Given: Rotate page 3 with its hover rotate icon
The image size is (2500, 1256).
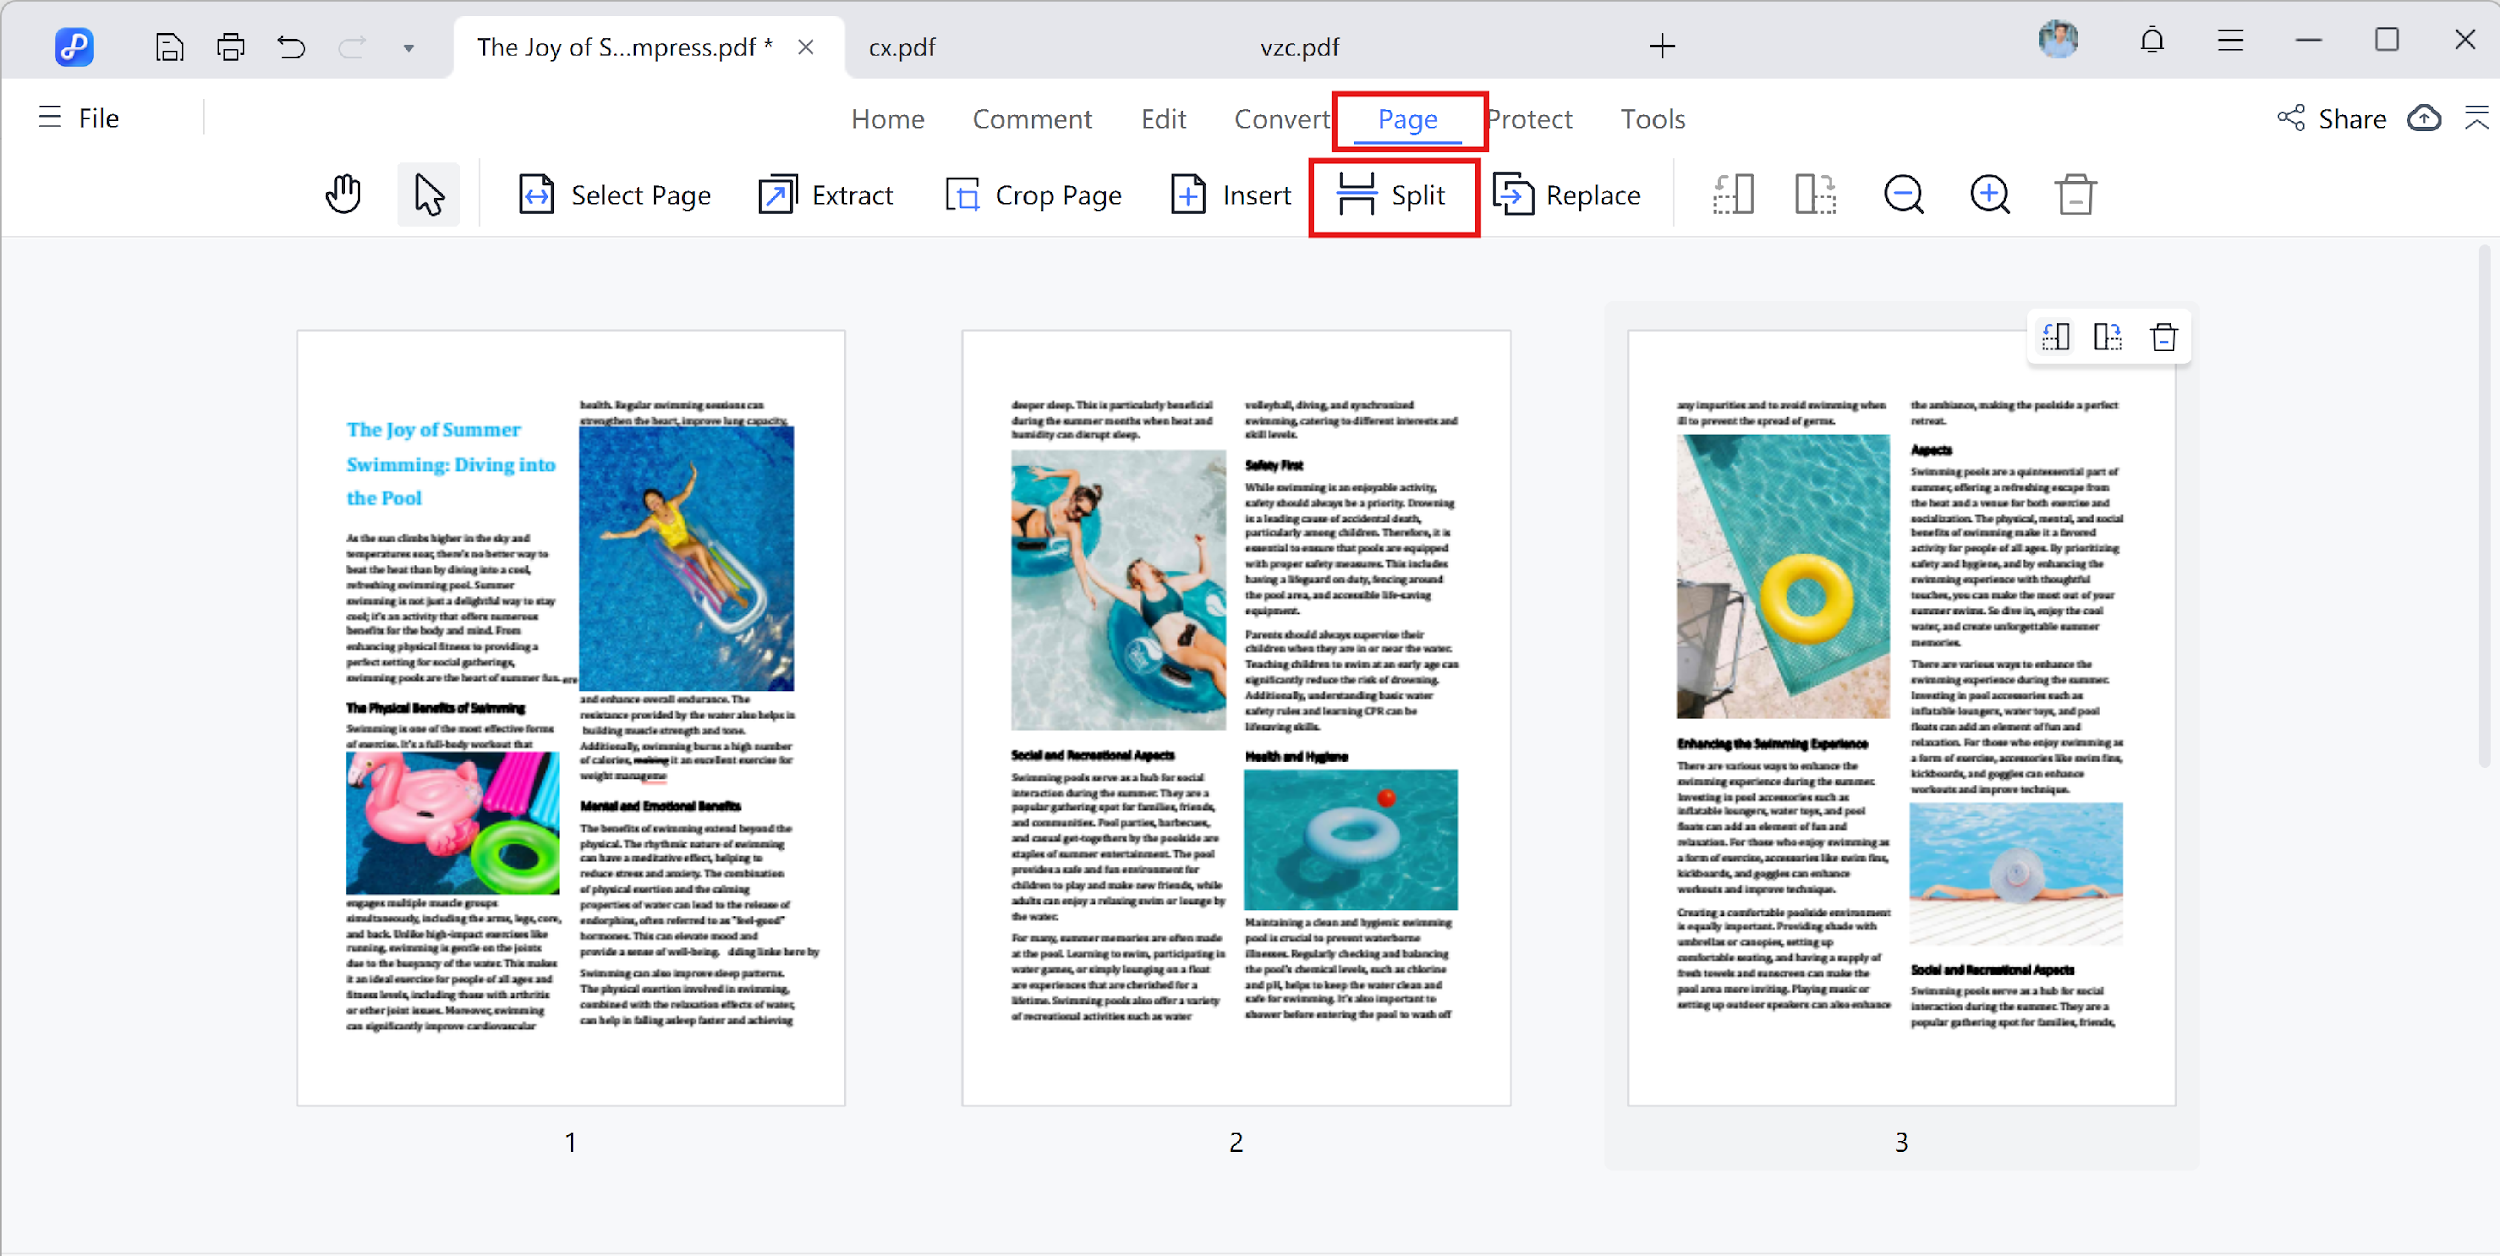Looking at the screenshot, I should tap(2056, 337).
